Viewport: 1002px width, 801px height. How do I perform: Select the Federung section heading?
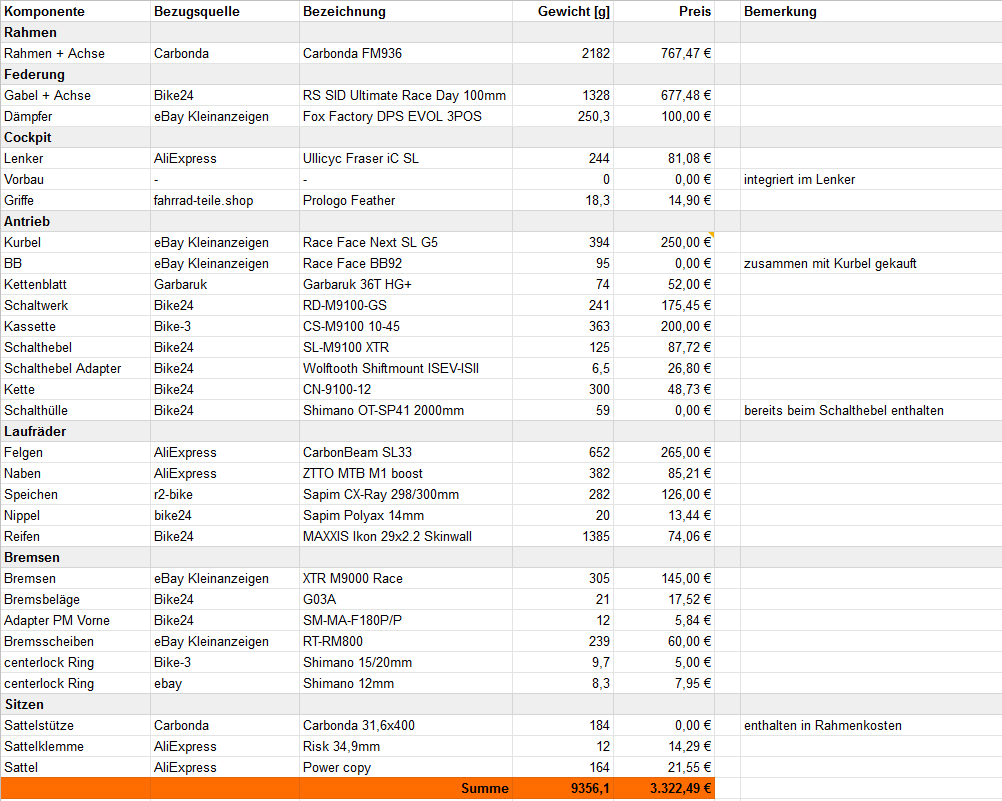[75, 74]
